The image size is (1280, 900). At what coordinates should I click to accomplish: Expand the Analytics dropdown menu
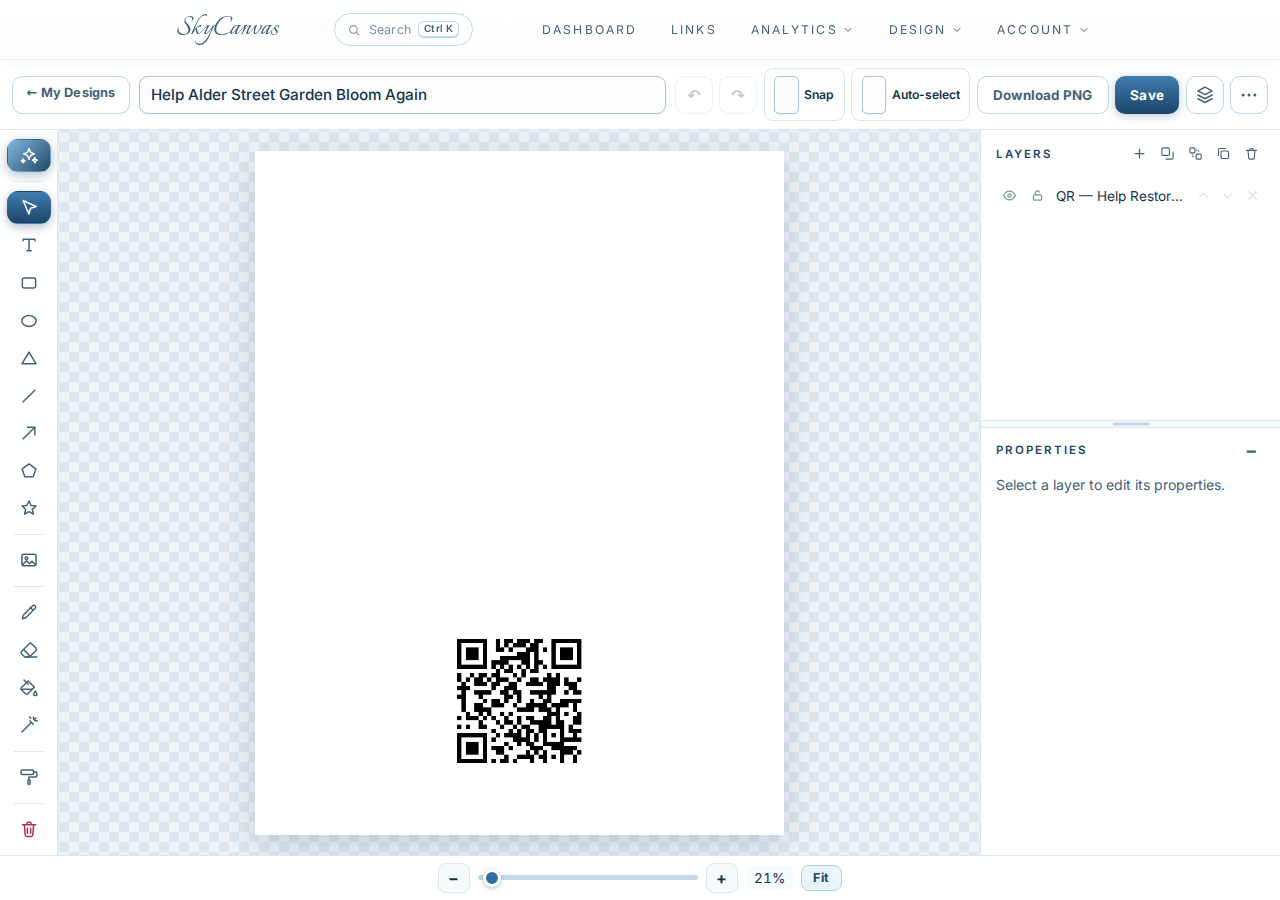802,30
